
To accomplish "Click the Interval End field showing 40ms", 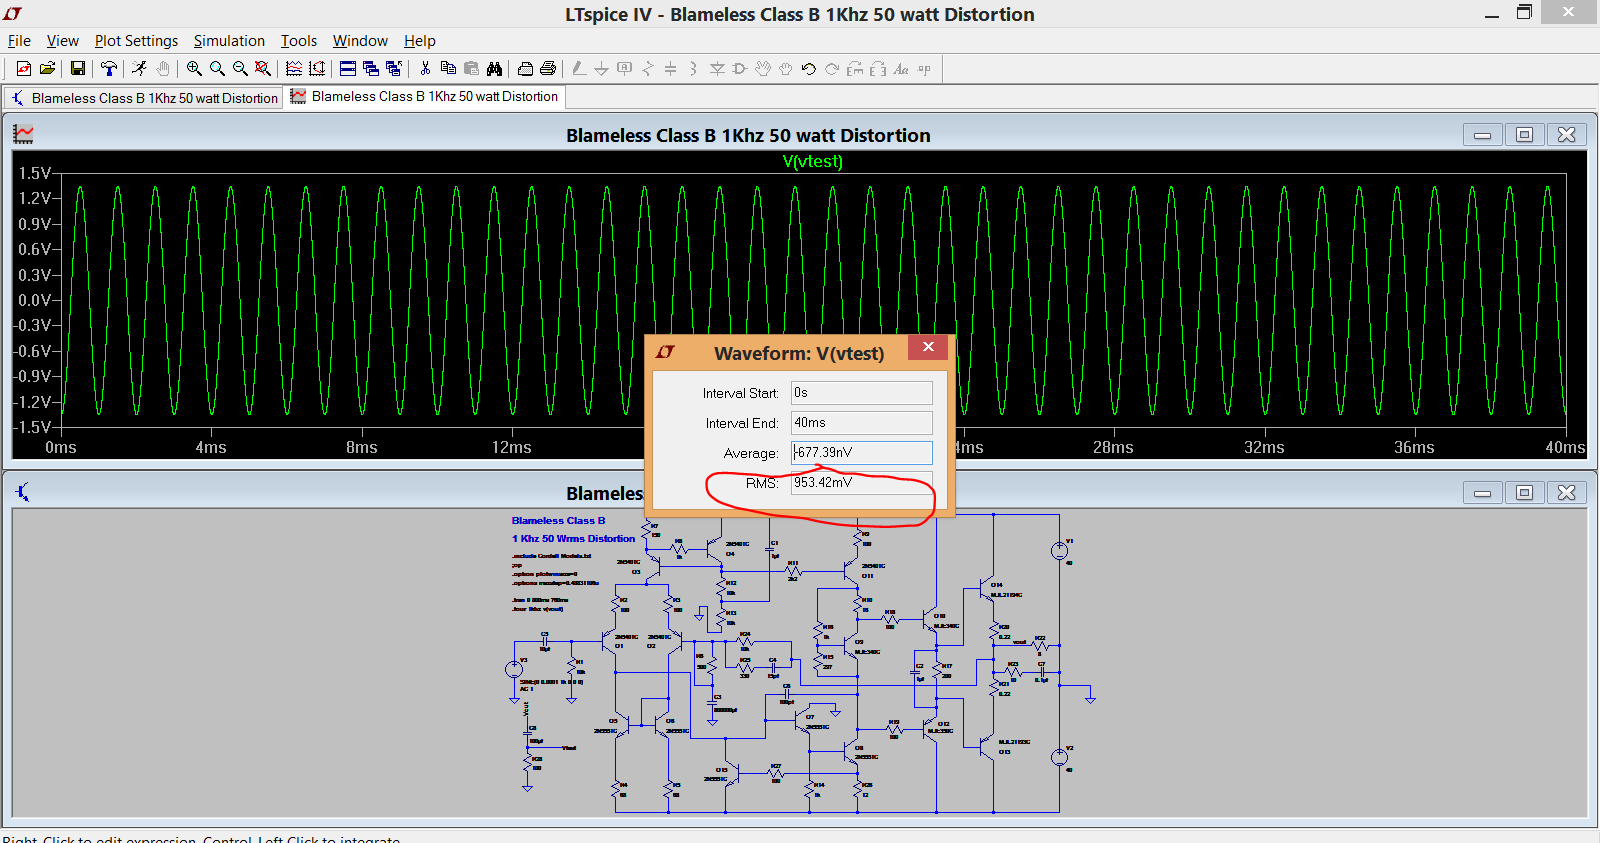I will point(861,423).
